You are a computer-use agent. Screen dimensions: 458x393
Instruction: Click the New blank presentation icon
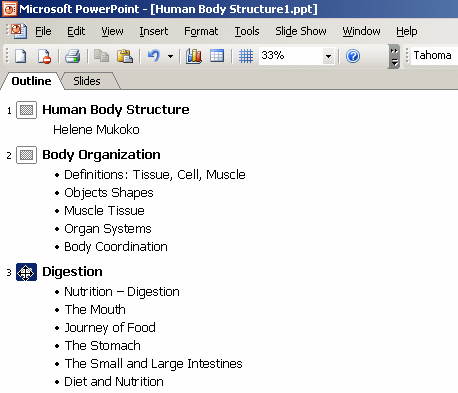(x=20, y=56)
